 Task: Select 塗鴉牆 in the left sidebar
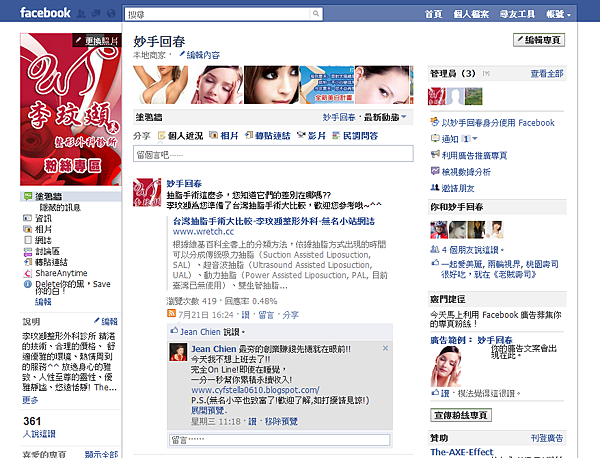(x=70, y=197)
